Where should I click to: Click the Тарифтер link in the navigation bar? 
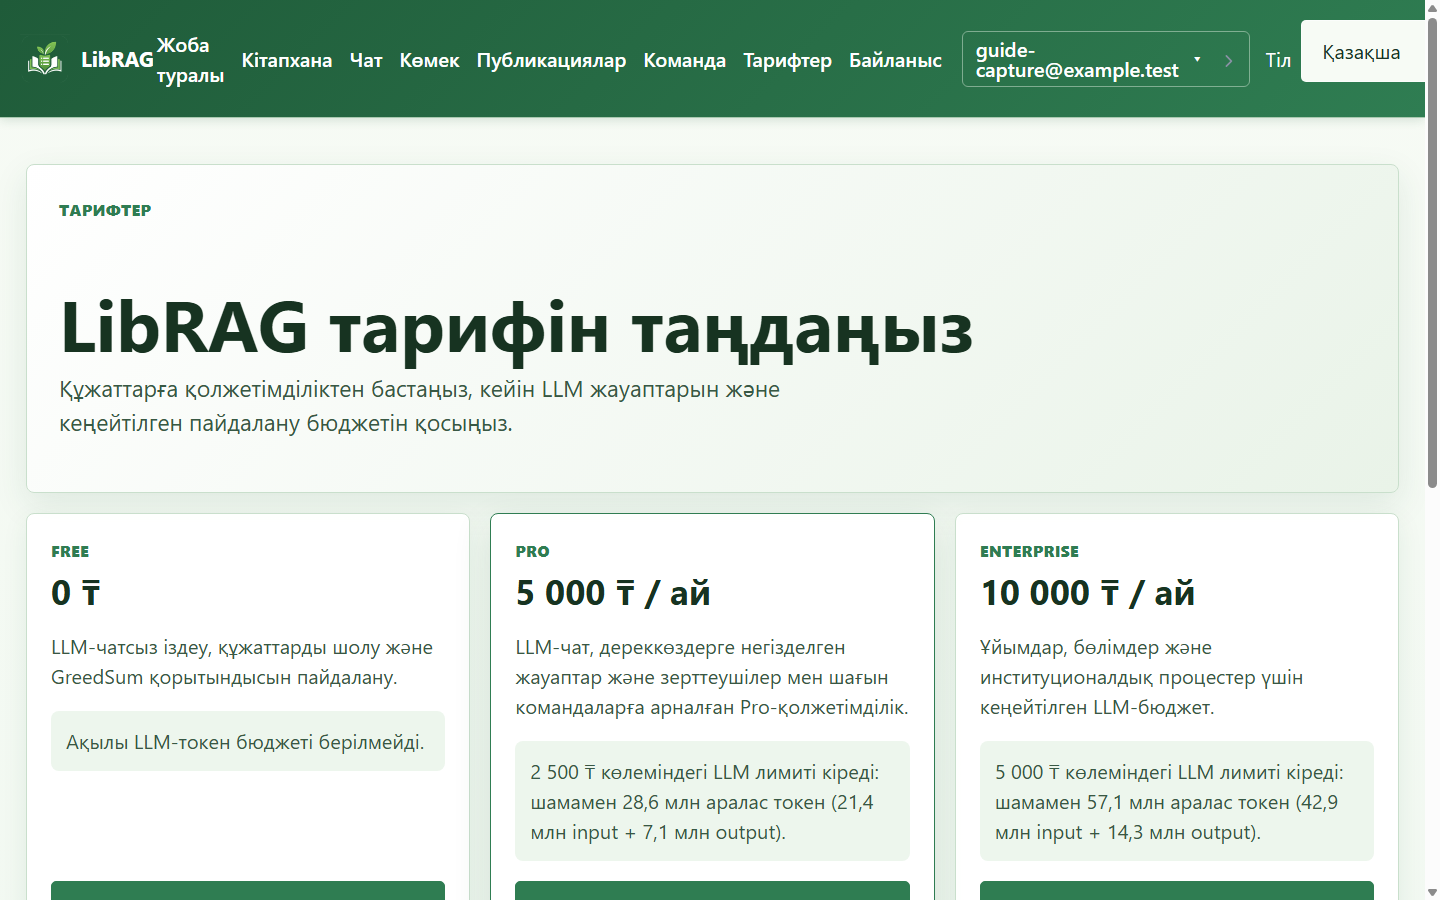tap(788, 60)
